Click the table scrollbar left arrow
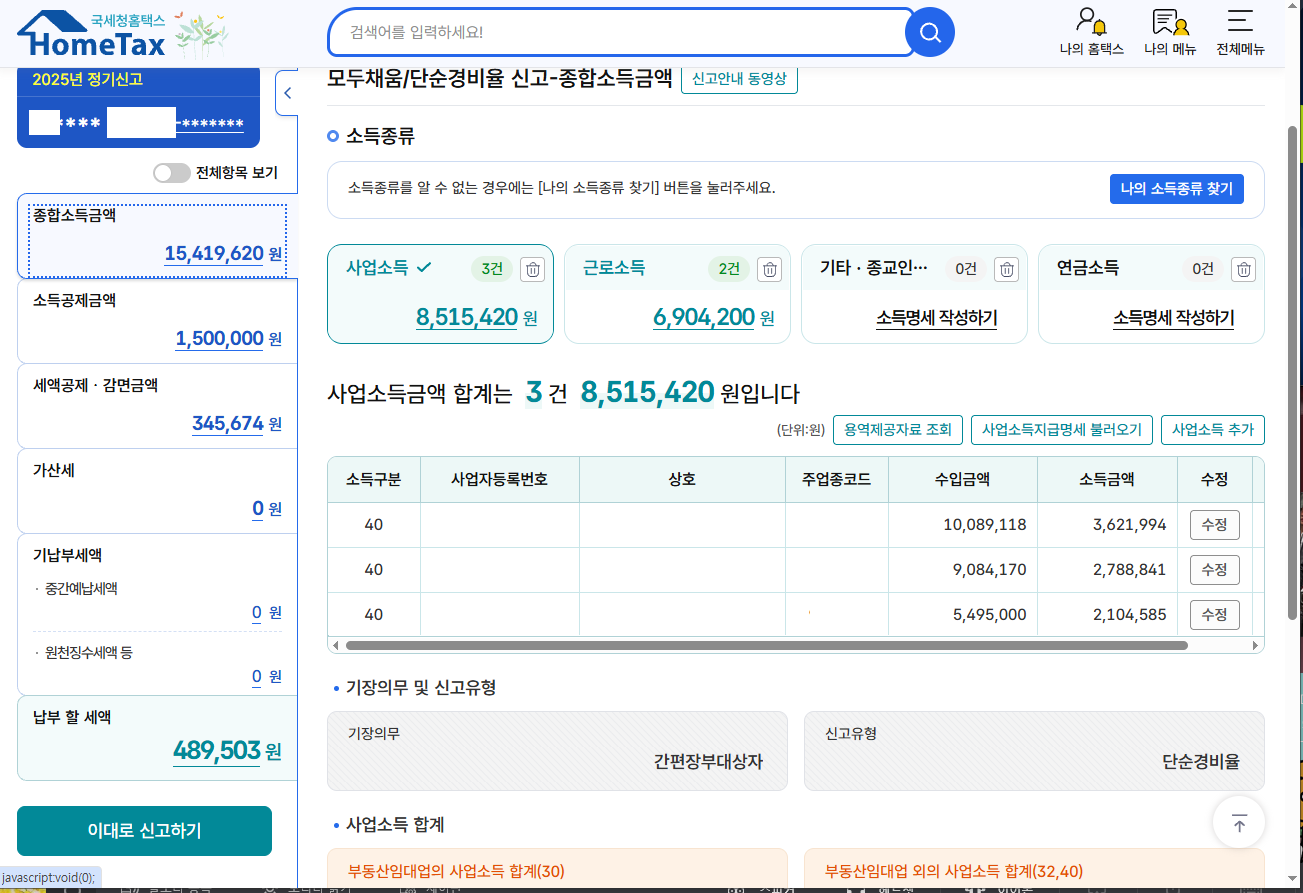The width and height of the screenshot is (1303, 893). coord(334,646)
